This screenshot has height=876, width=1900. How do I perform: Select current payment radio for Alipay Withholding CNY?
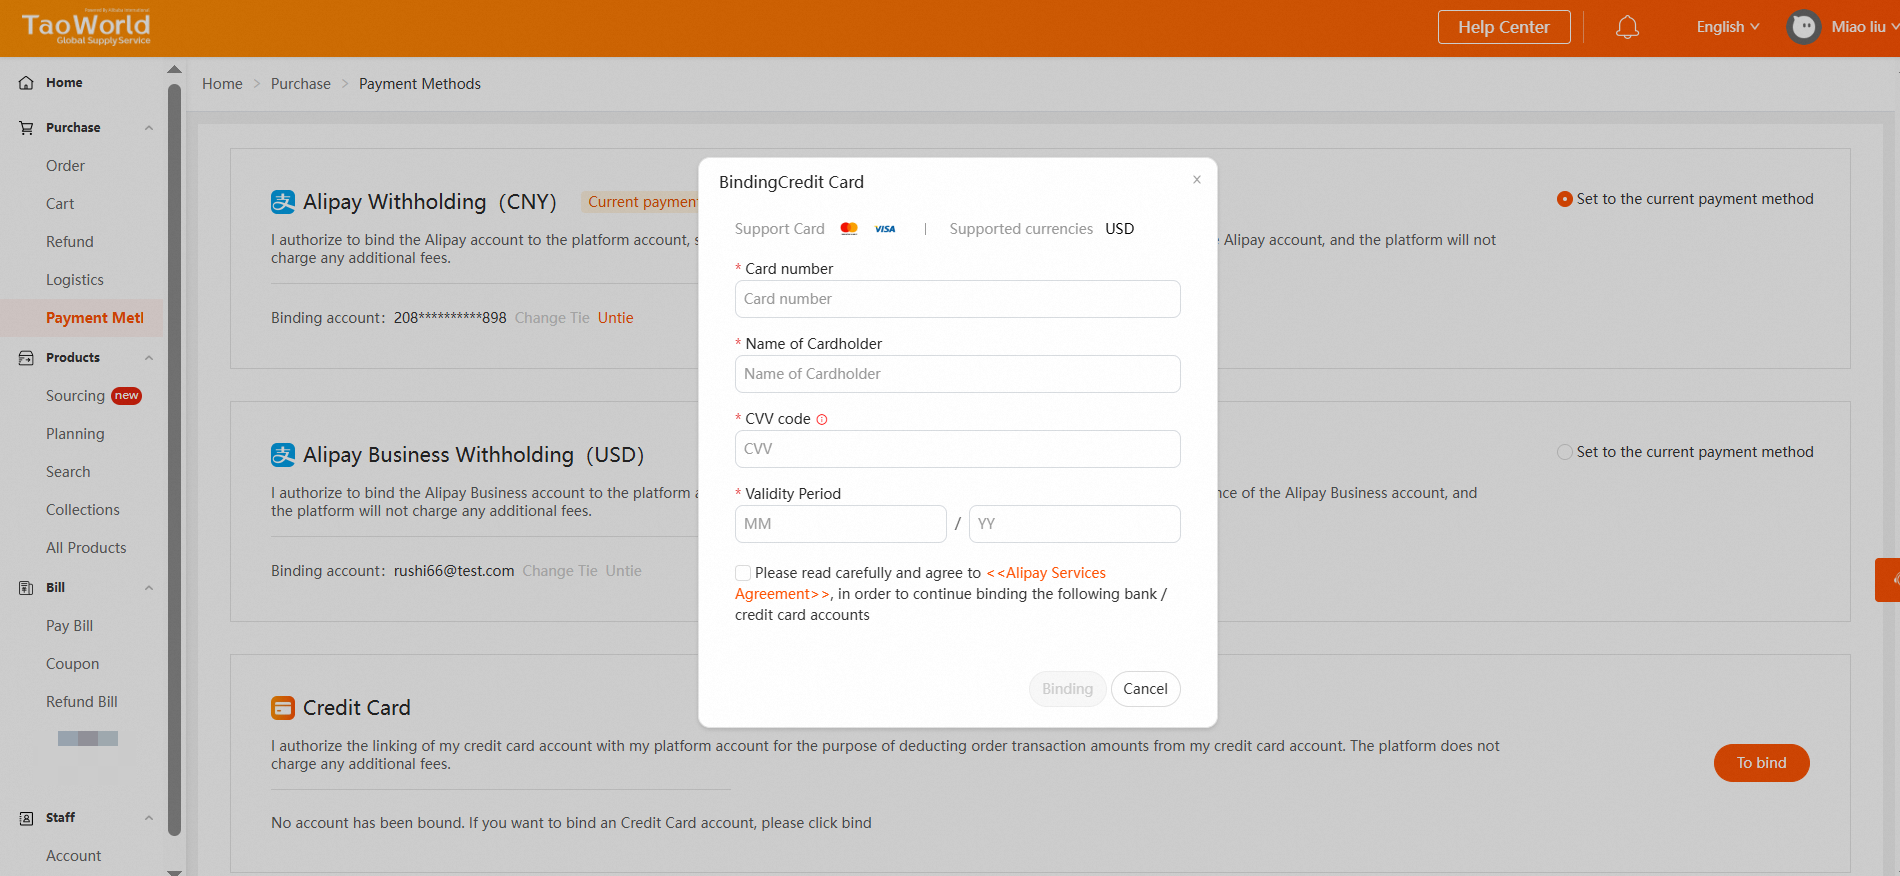[1565, 199]
